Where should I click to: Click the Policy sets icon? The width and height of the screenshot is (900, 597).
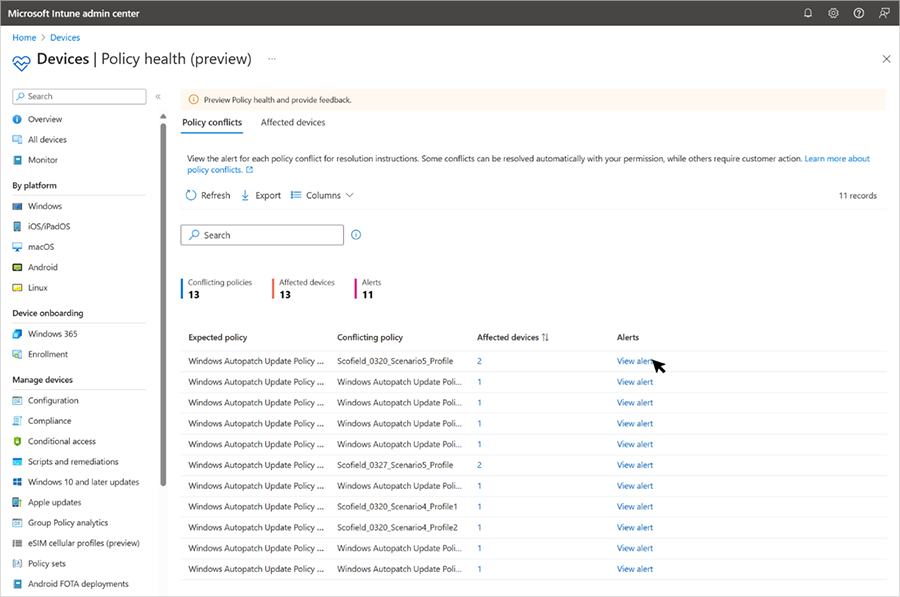17,564
